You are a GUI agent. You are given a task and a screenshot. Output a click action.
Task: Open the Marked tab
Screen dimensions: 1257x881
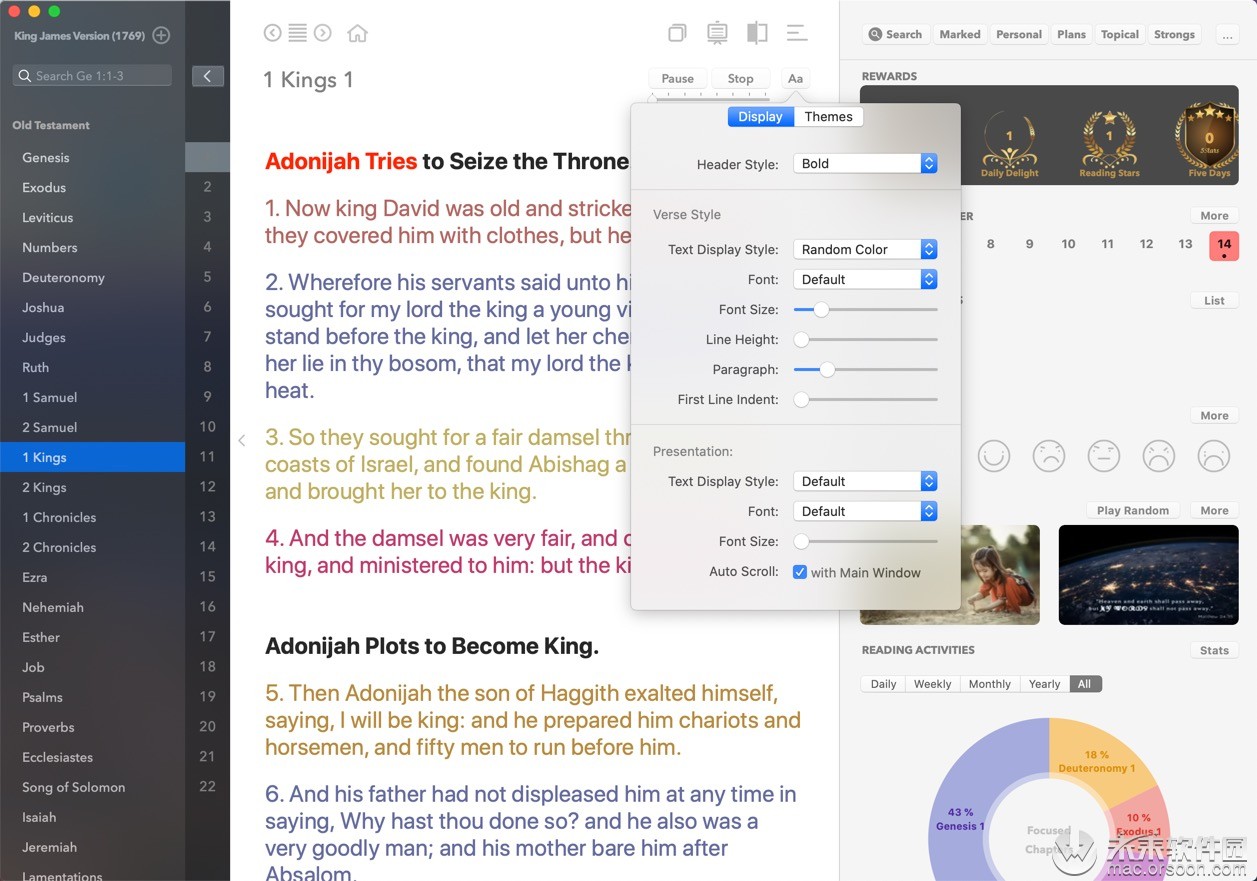click(960, 34)
